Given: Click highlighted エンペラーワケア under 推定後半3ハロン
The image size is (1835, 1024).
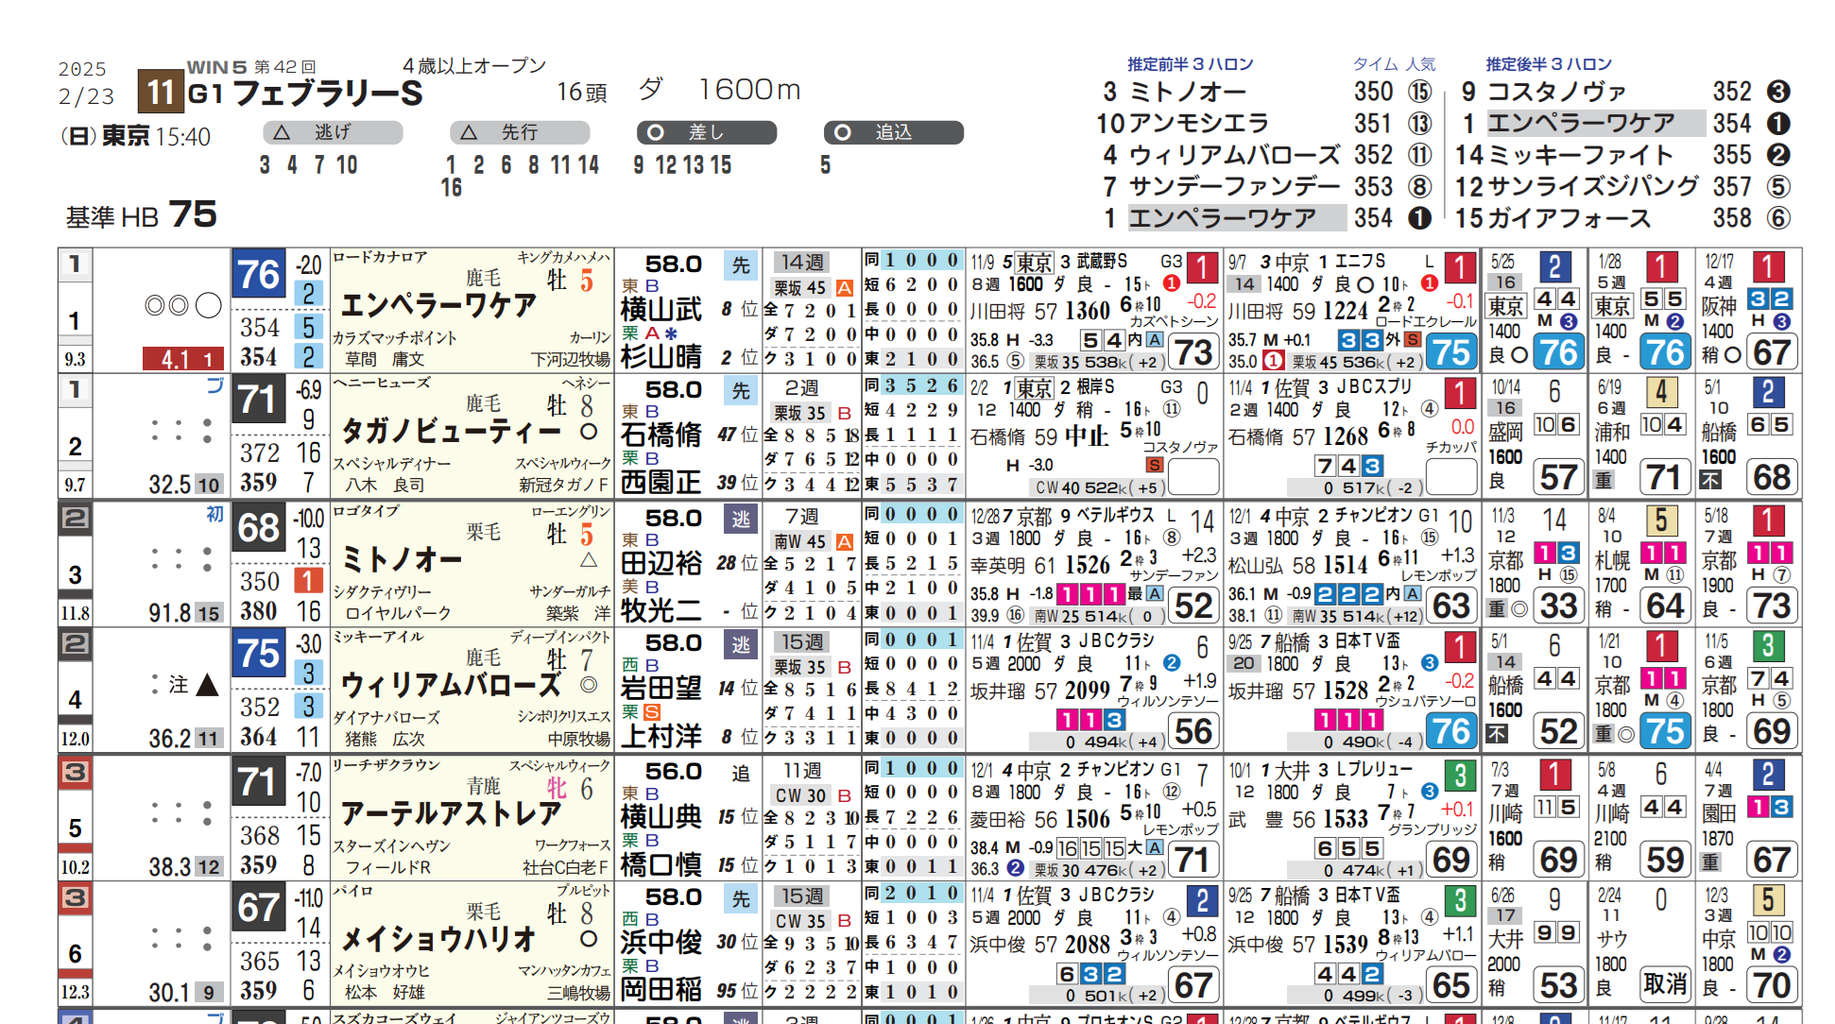Looking at the screenshot, I should (x=1596, y=123).
